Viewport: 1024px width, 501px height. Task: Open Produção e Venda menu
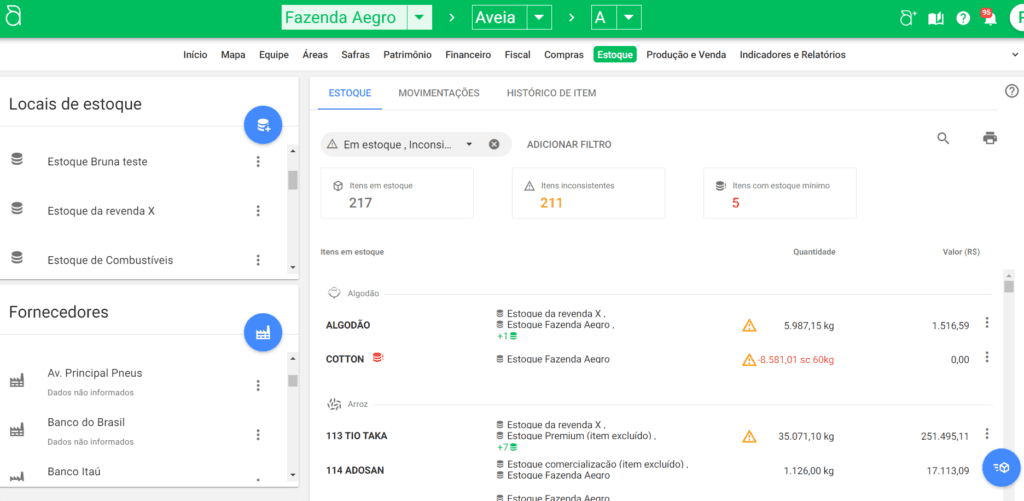(686, 55)
